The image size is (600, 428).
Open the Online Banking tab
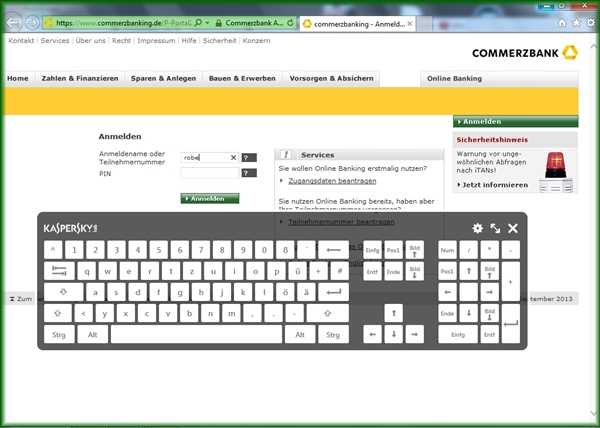(499, 78)
